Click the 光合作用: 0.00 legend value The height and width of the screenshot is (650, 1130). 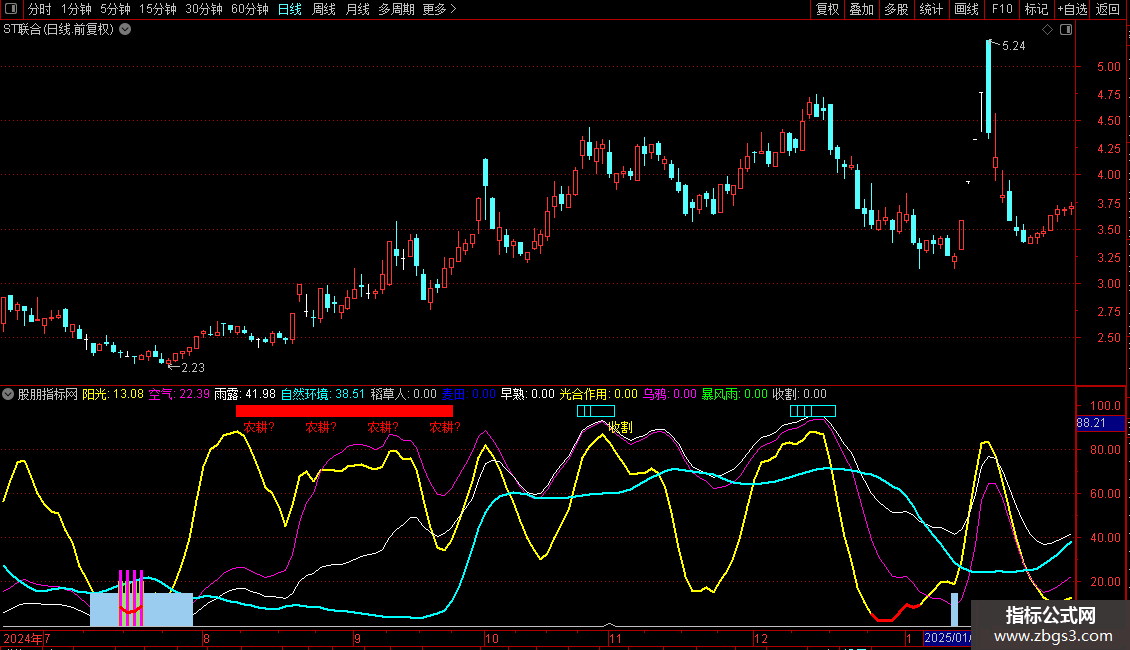coord(599,394)
